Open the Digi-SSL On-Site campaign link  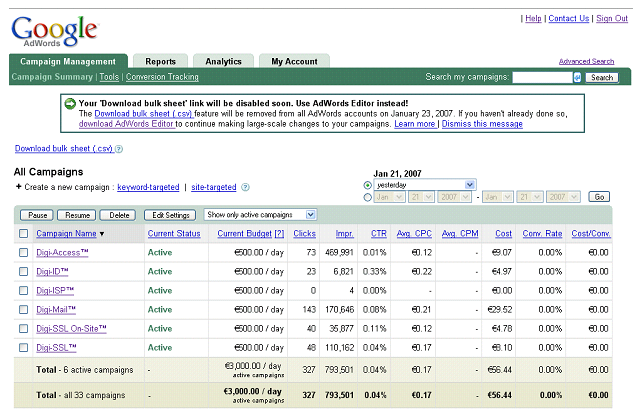(71, 328)
